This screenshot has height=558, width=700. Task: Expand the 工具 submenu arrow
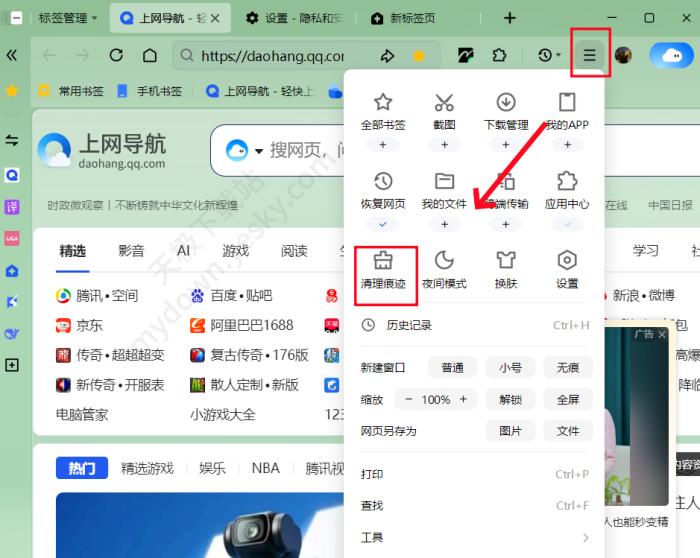pyautogui.click(x=585, y=538)
